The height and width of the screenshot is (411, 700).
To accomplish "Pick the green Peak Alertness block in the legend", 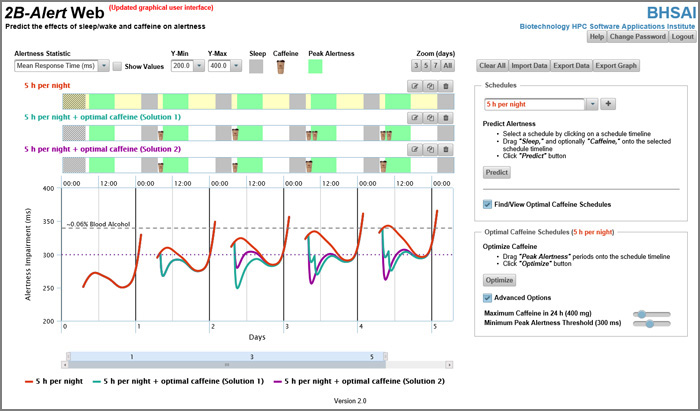I will pos(315,66).
